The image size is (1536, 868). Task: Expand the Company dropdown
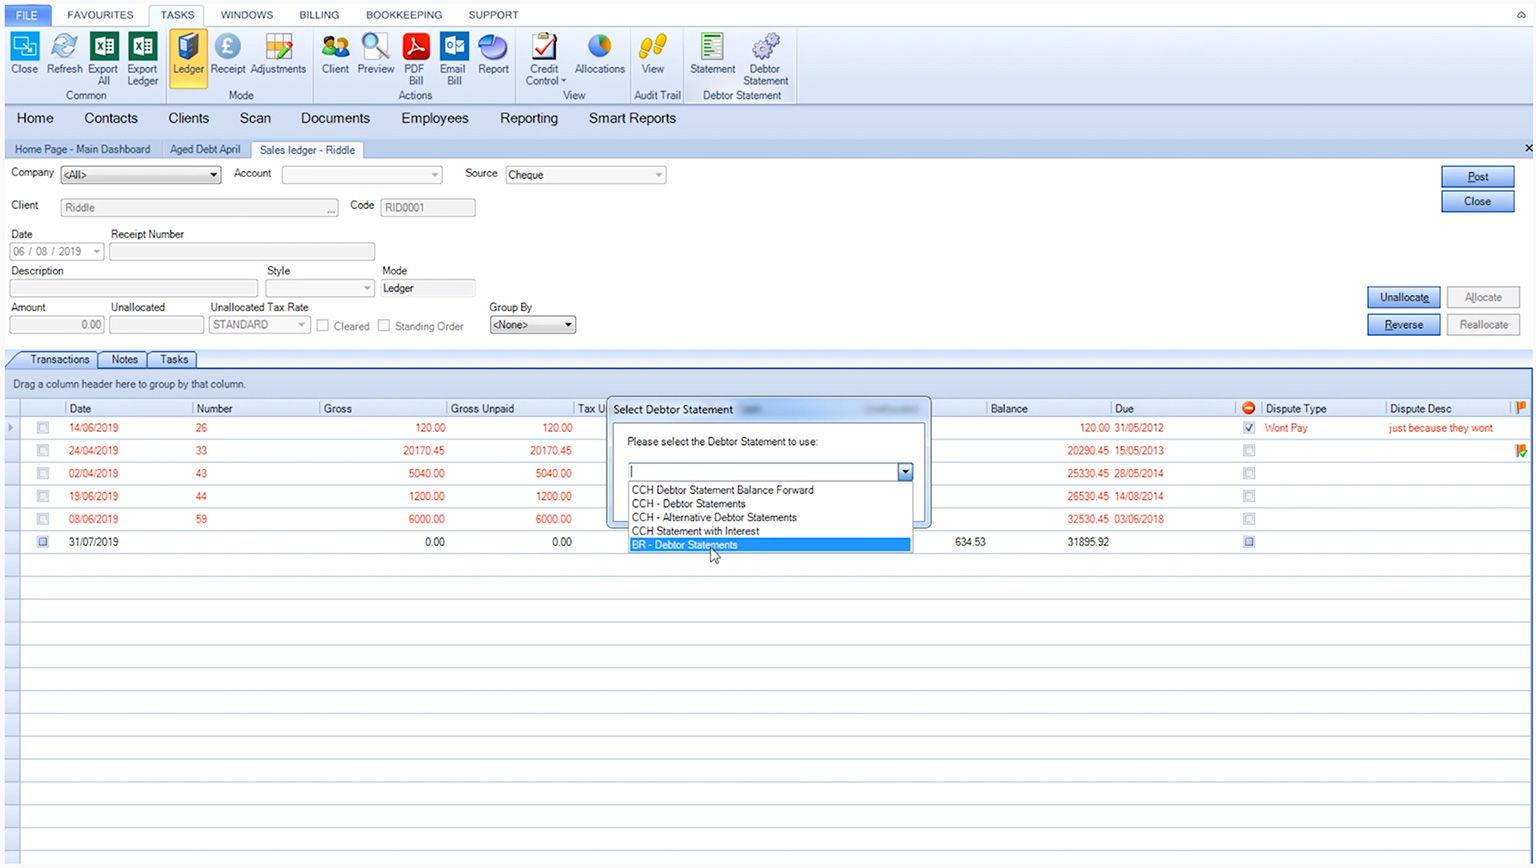tap(213, 175)
